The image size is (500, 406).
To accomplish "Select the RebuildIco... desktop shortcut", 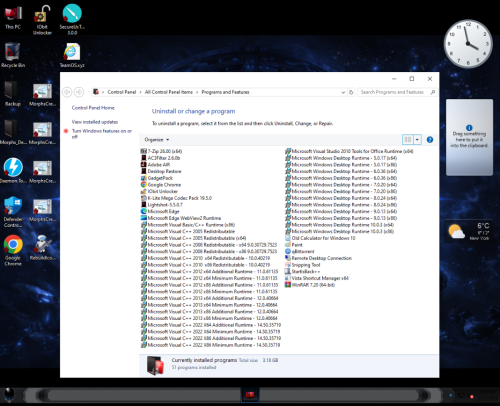I will (x=42, y=248).
